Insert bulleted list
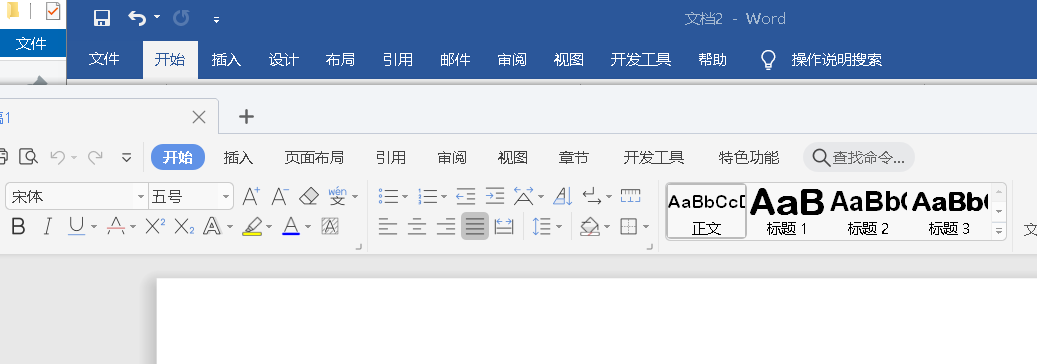 click(x=388, y=196)
